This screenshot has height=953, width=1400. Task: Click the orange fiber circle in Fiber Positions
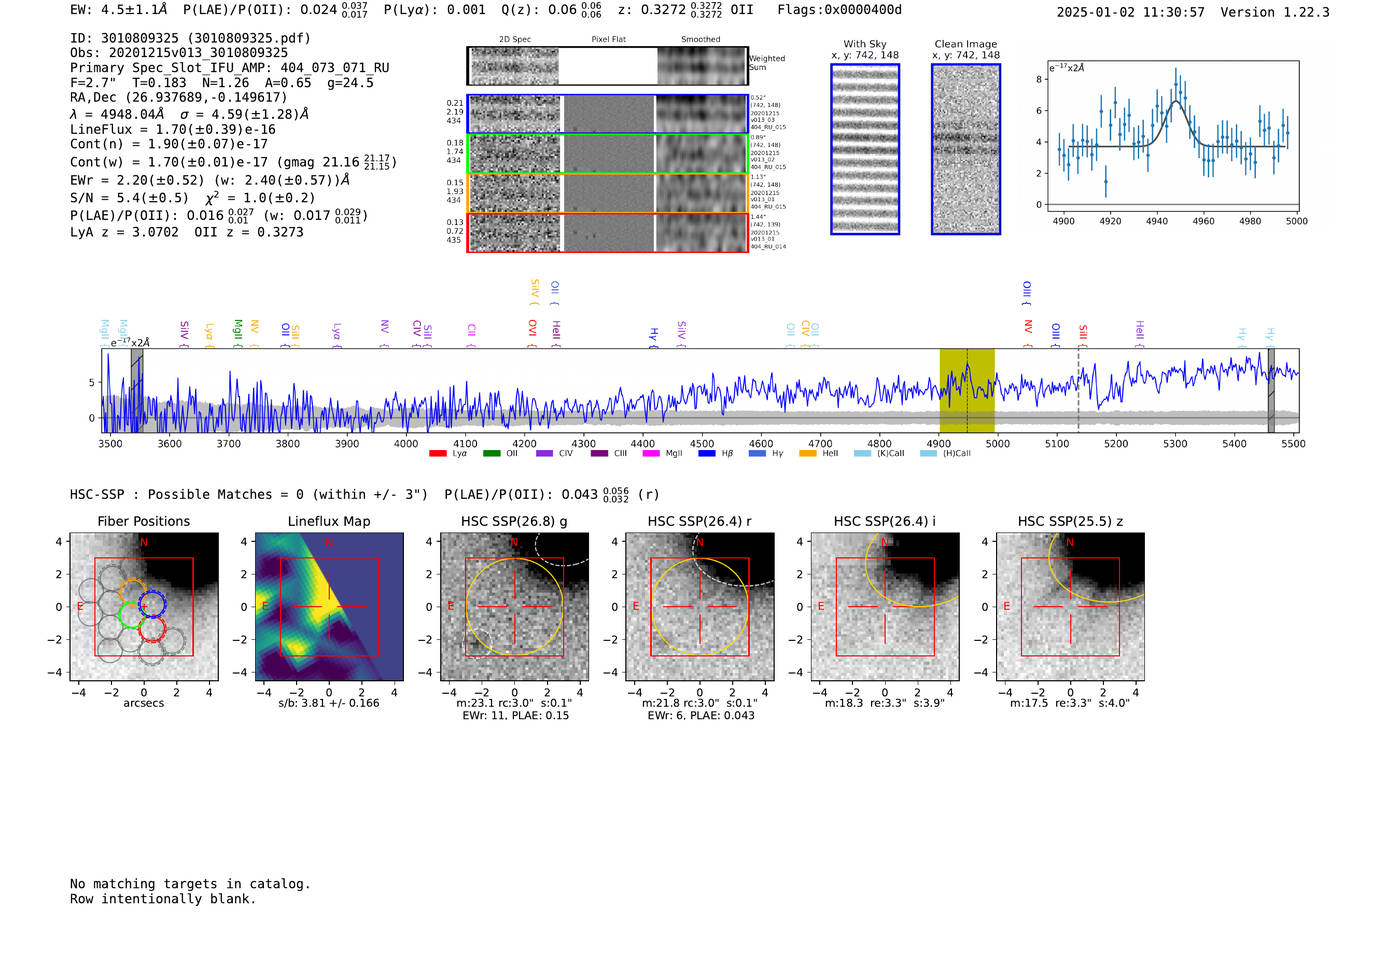tap(133, 591)
